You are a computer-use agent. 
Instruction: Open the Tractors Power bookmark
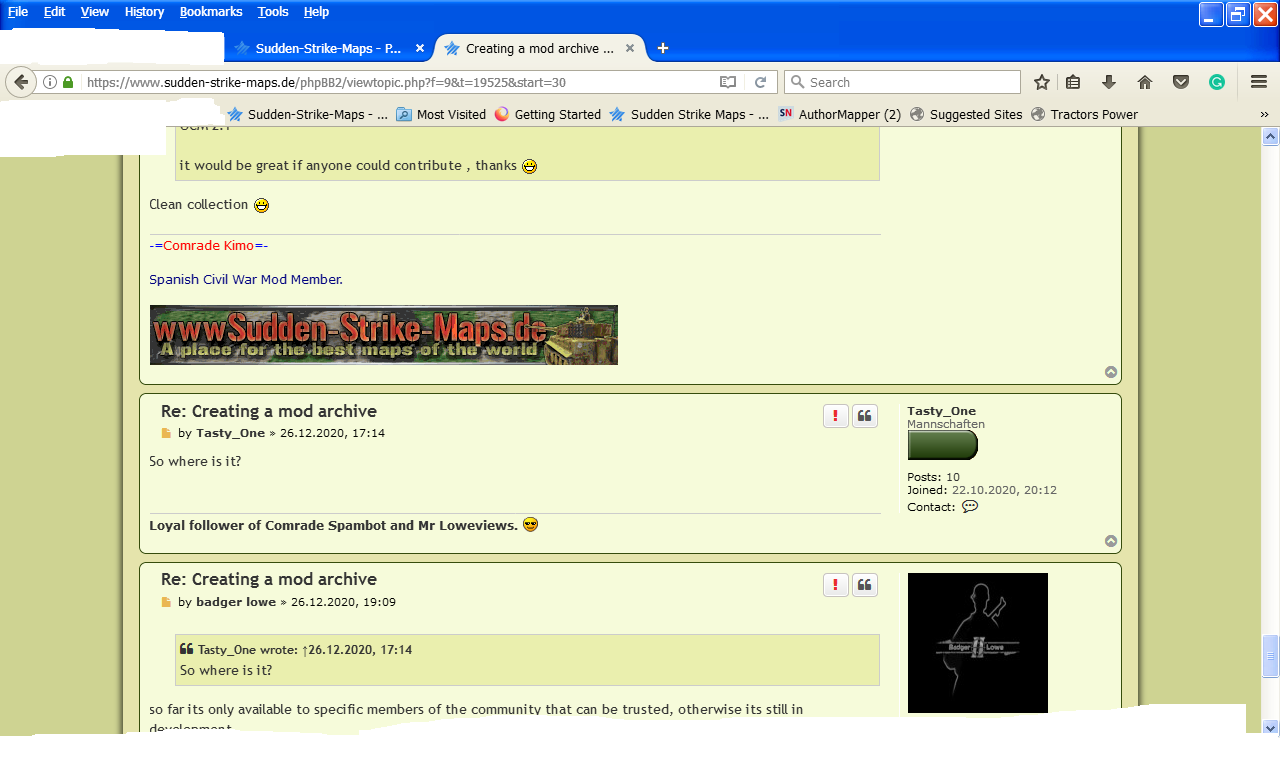(1084, 115)
